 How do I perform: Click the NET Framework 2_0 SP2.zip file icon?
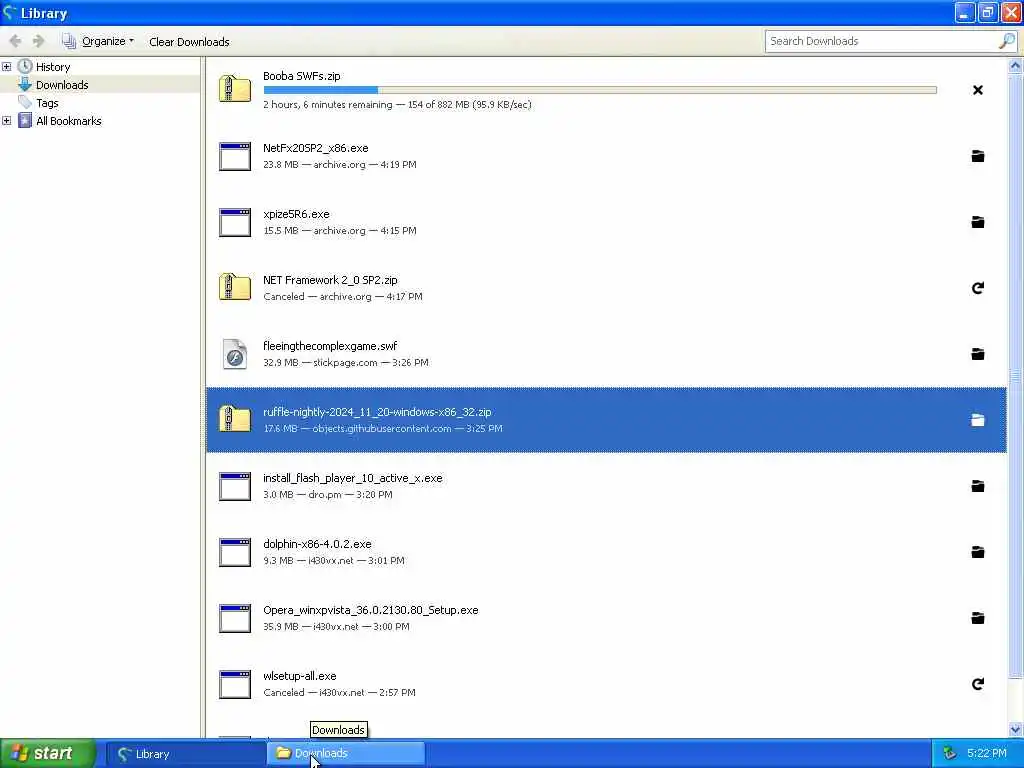click(234, 287)
